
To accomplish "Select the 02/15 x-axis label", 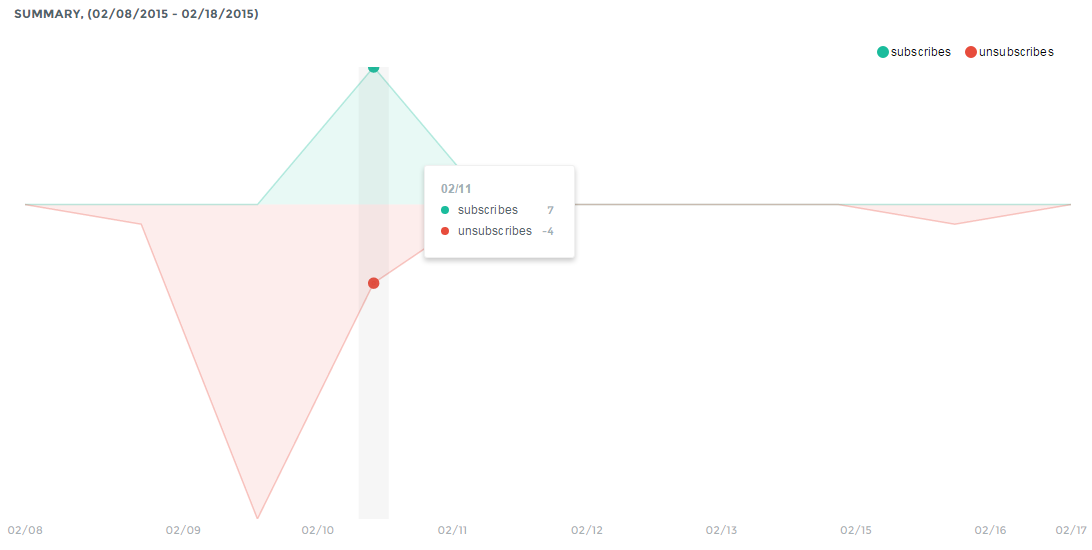I will pos(856,530).
